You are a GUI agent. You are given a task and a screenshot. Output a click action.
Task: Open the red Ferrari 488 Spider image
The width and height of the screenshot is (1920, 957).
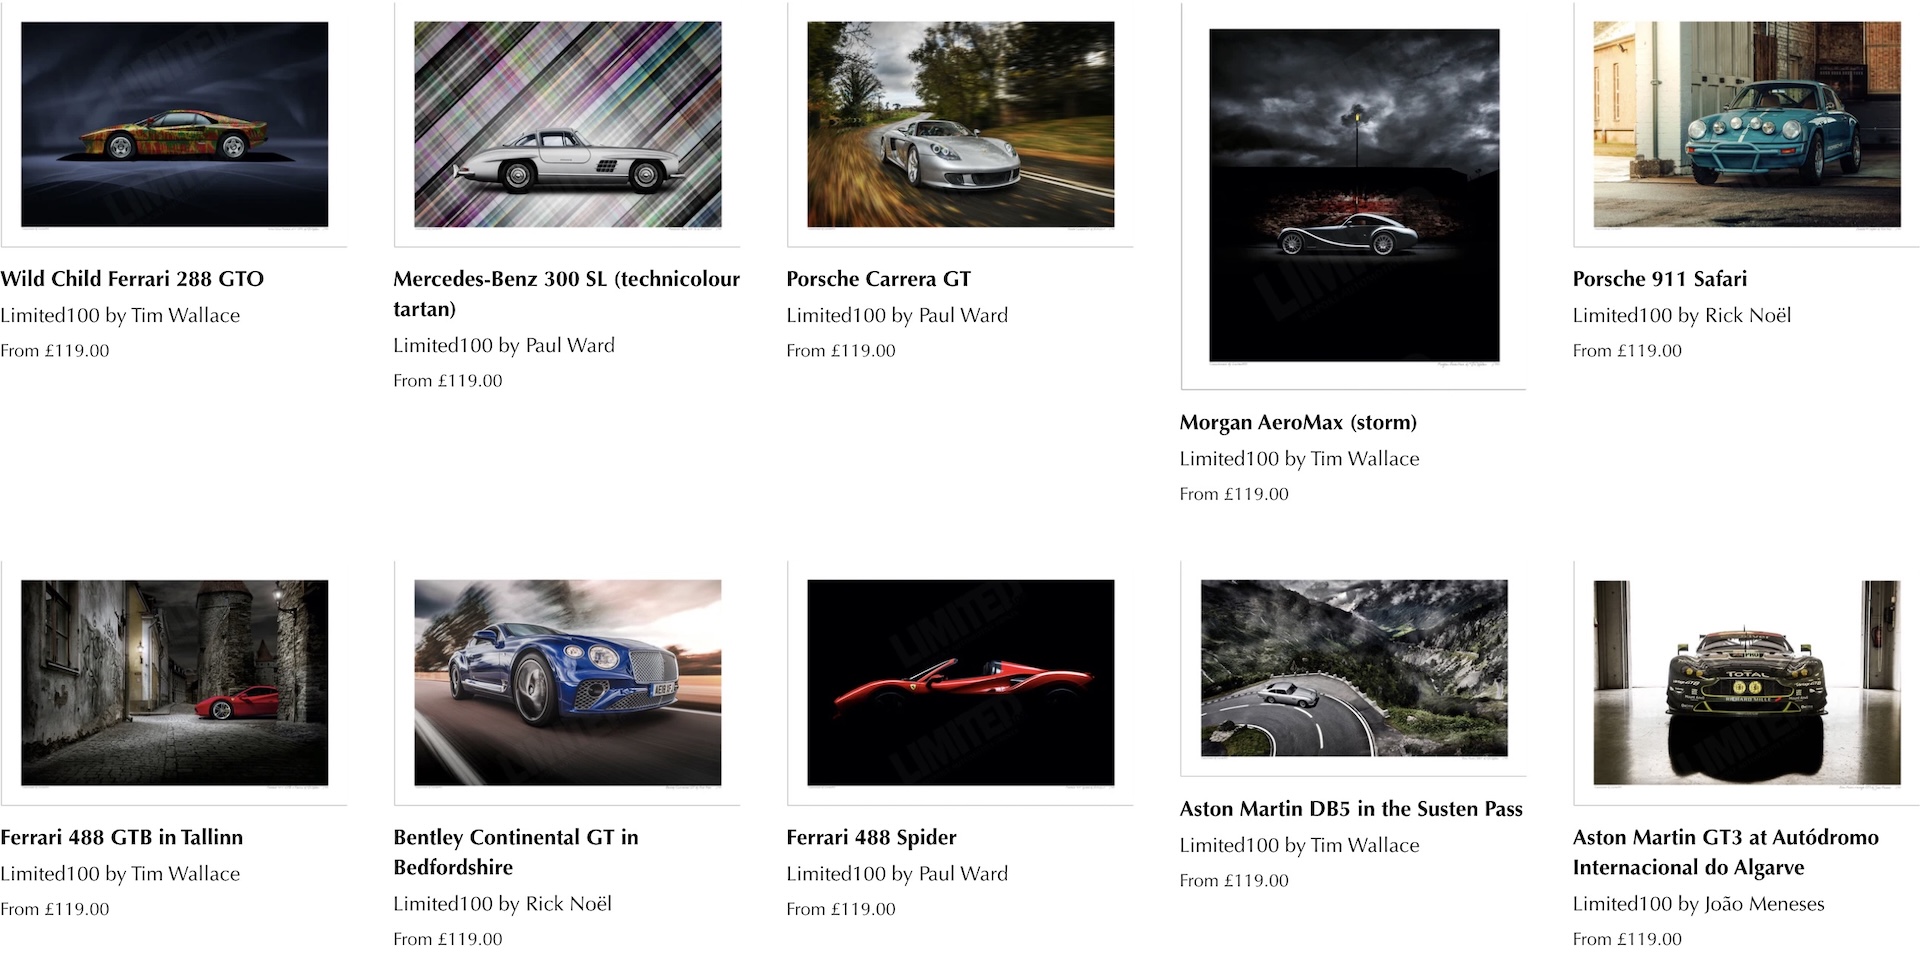coord(960,683)
